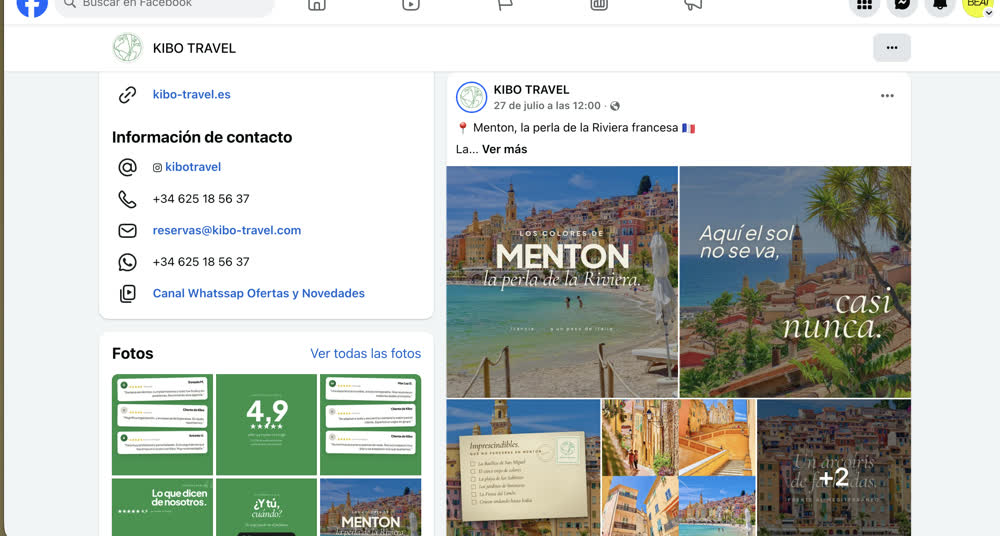Open Messenger chats
1000x536 pixels.
tap(902, 5)
